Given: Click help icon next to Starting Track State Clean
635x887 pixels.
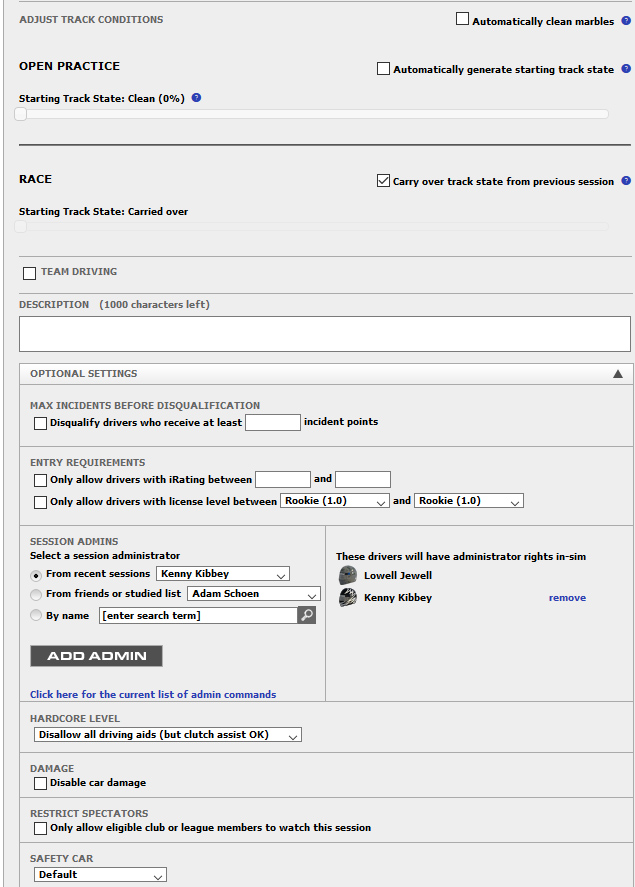Looking at the screenshot, I should pos(196,98).
